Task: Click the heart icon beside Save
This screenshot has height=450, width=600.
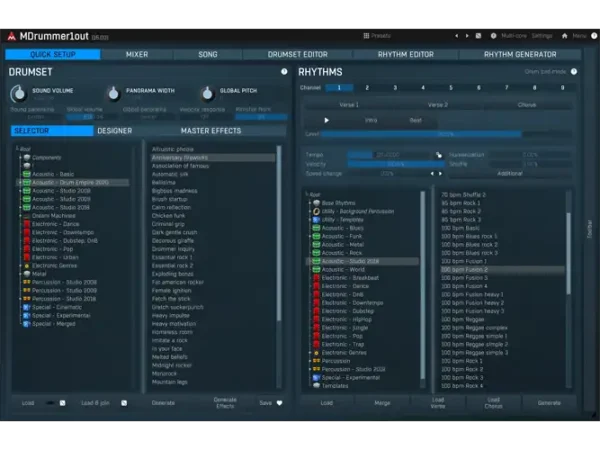Action: [279, 403]
